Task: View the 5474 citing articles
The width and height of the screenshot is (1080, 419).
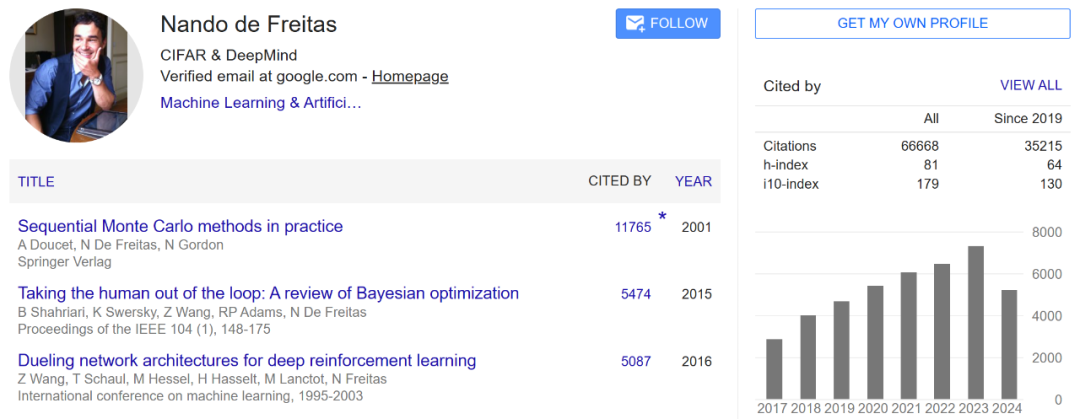Action: coord(635,294)
